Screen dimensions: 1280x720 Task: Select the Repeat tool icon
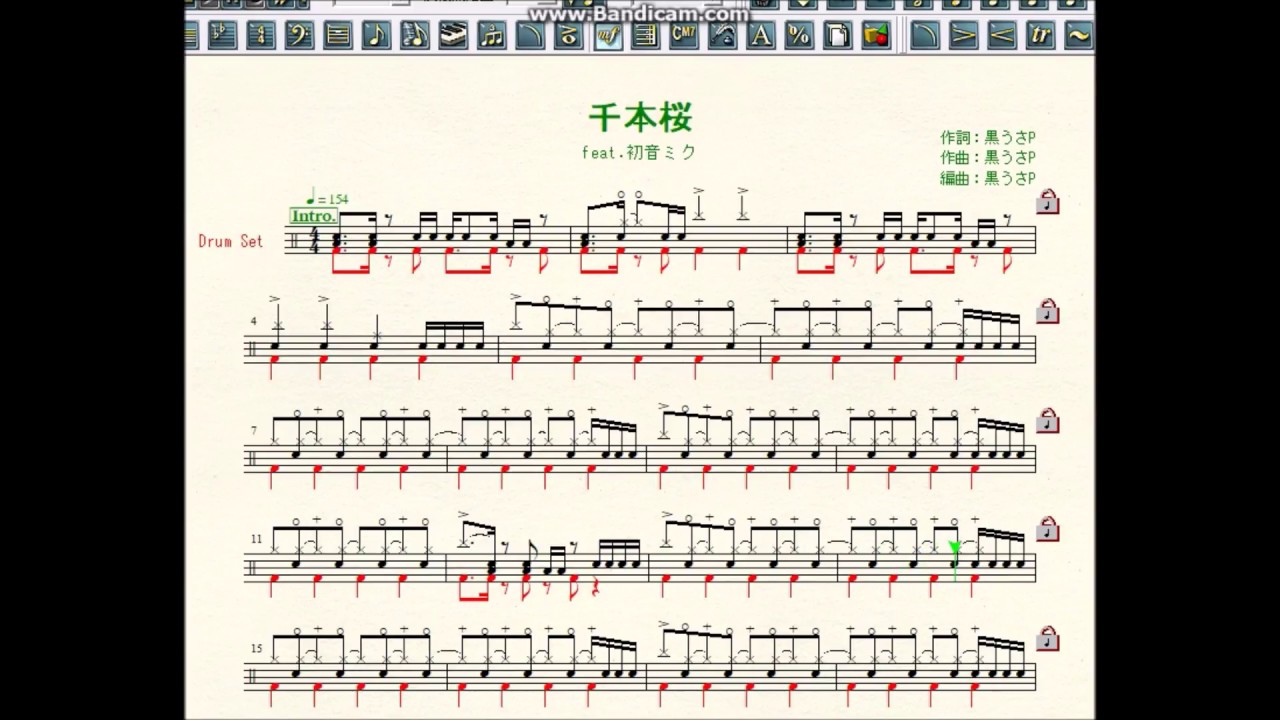(646, 36)
